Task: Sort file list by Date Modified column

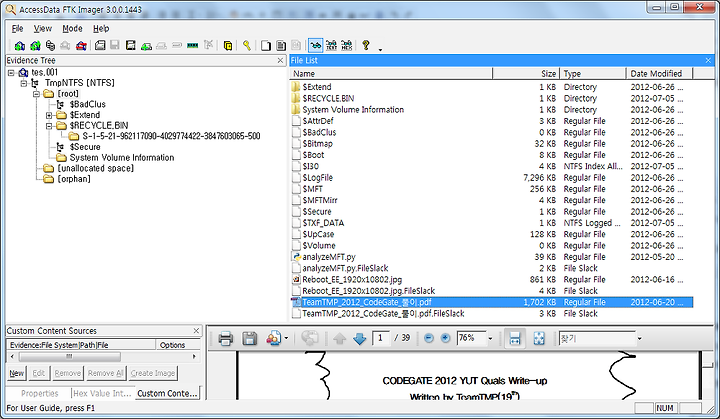Action: tap(659, 74)
